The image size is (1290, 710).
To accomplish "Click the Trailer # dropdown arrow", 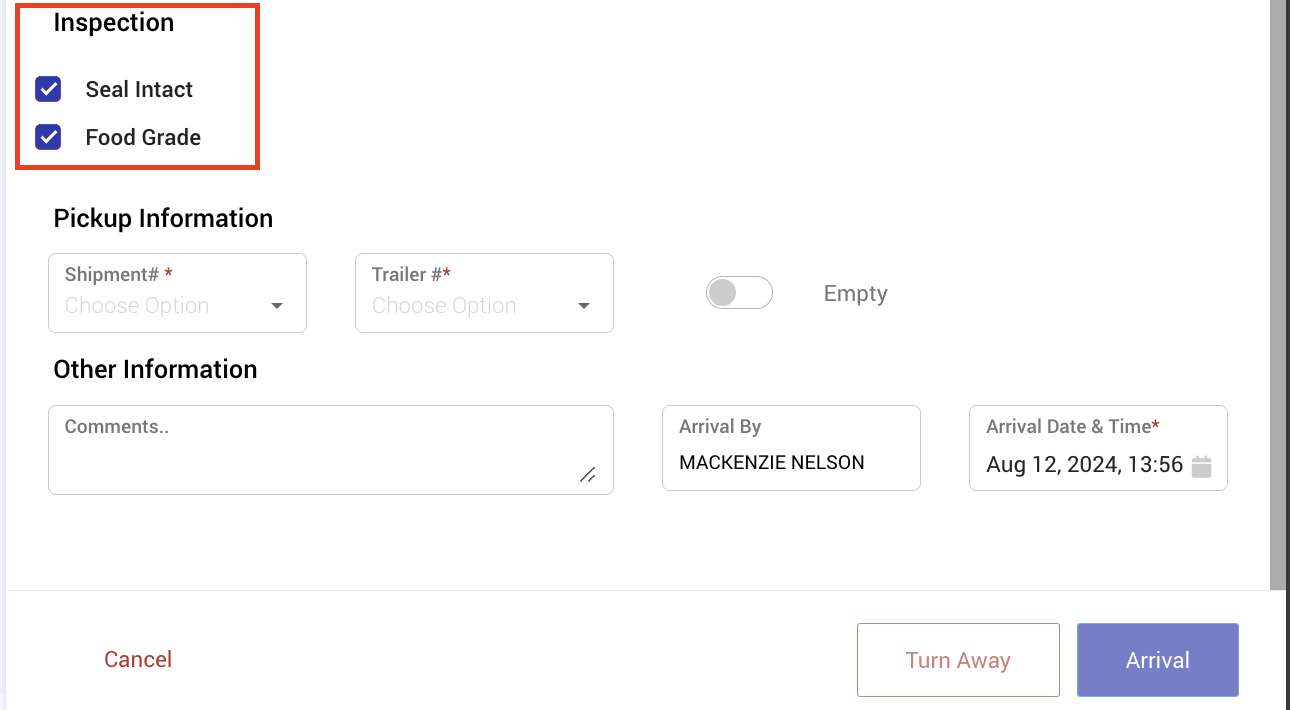I will tap(584, 306).
